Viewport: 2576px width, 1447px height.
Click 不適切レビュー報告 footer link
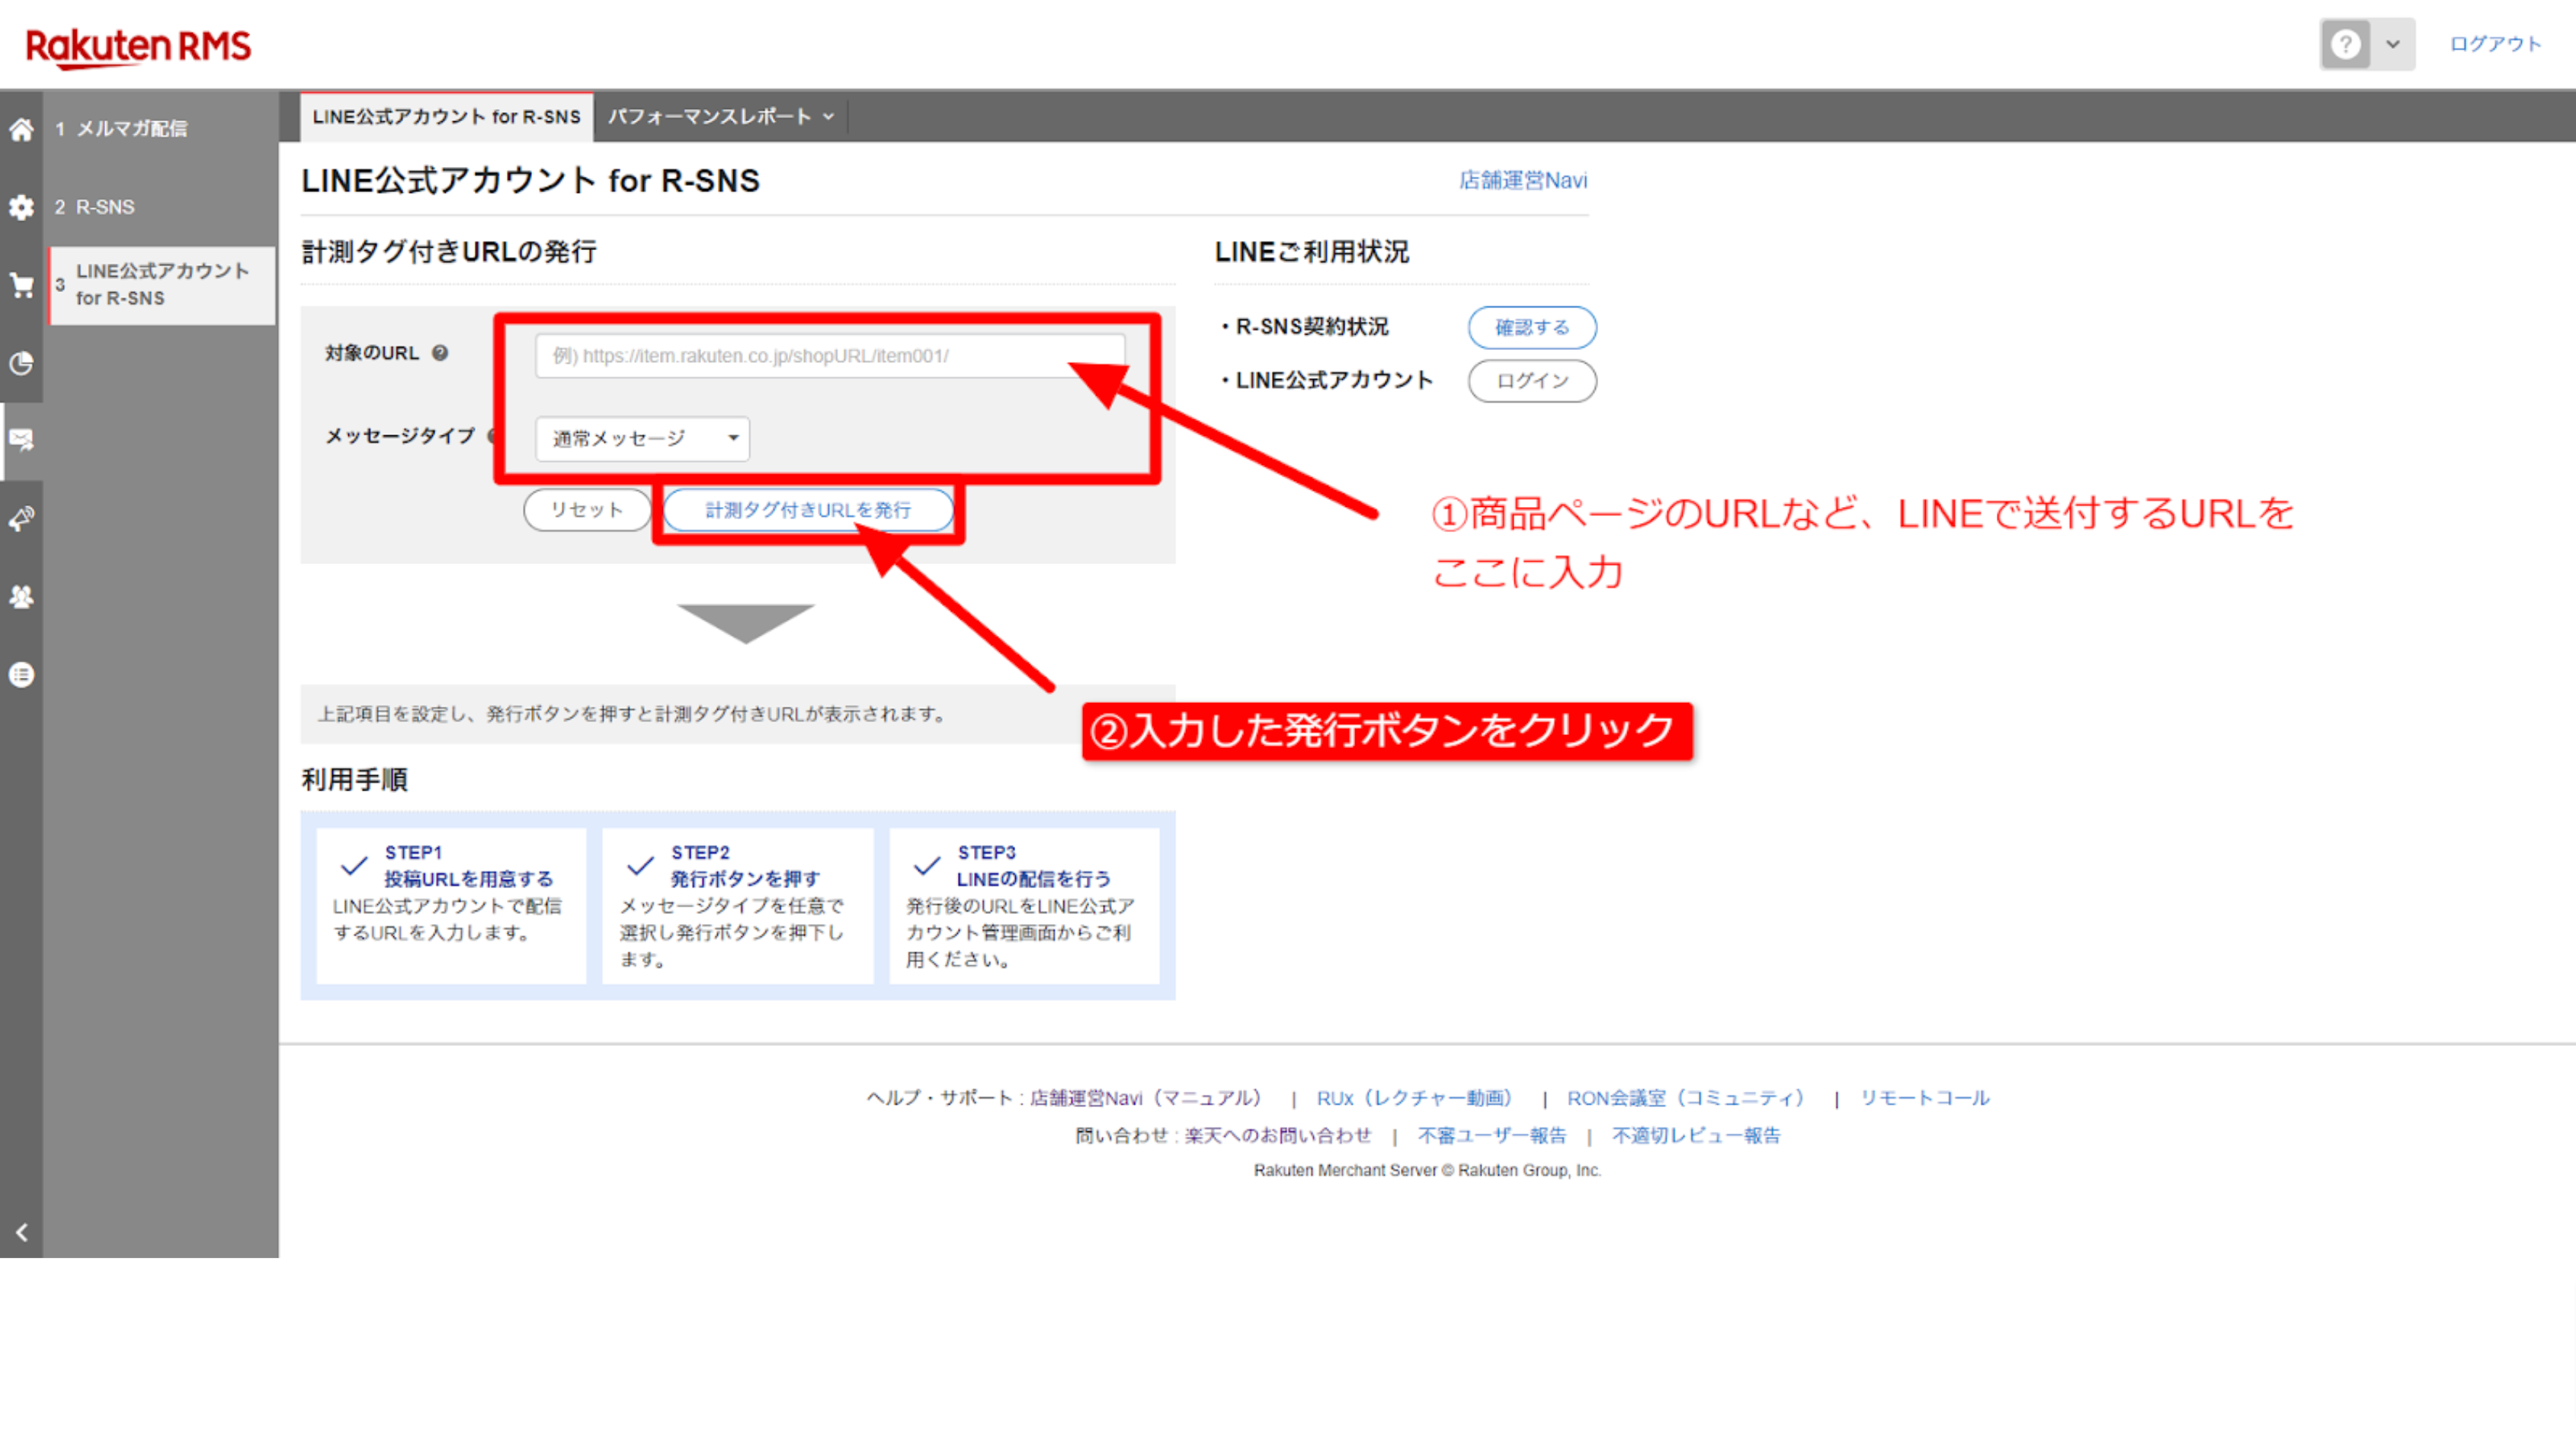pyautogui.click(x=1696, y=1136)
